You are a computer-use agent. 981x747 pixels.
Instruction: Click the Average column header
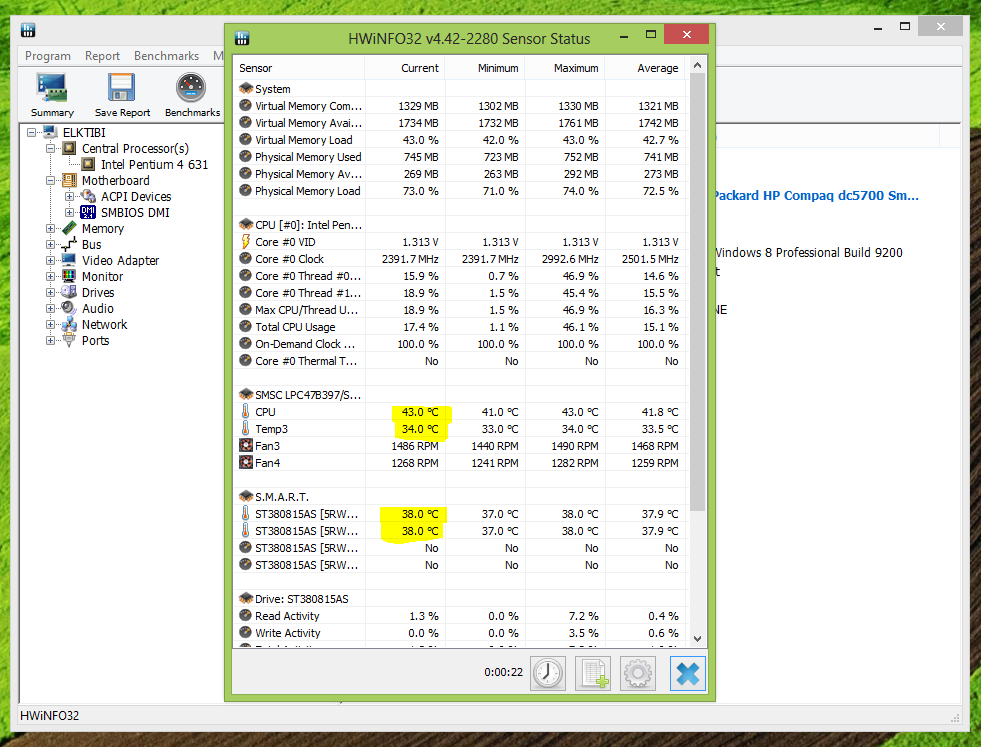pyautogui.click(x=657, y=68)
